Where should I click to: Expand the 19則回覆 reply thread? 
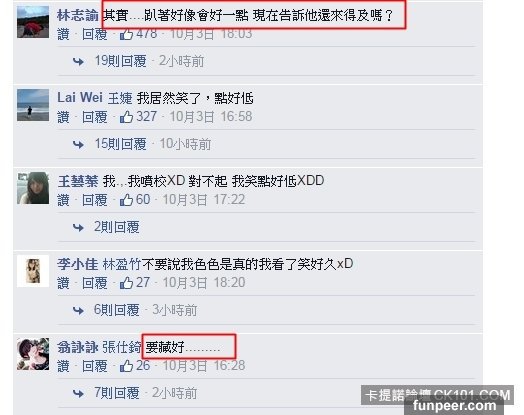121,61
